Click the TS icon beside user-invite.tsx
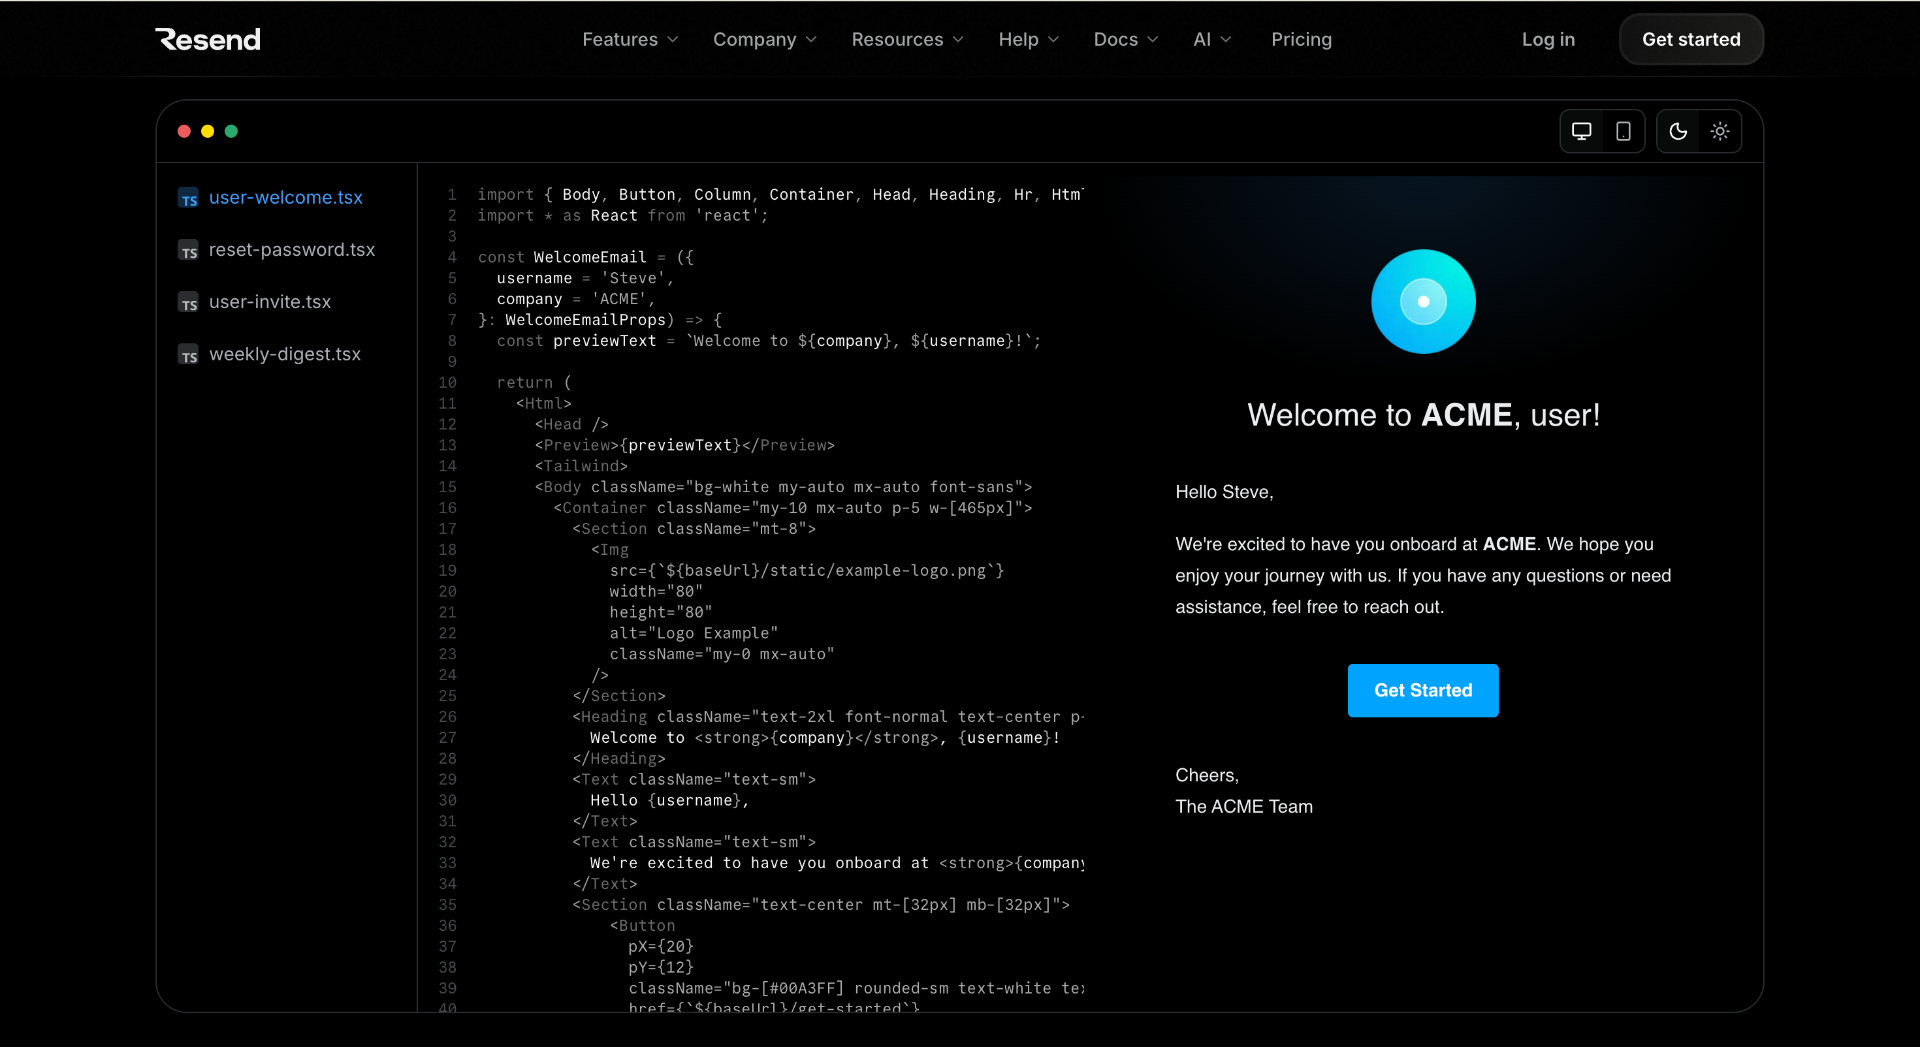 (188, 302)
